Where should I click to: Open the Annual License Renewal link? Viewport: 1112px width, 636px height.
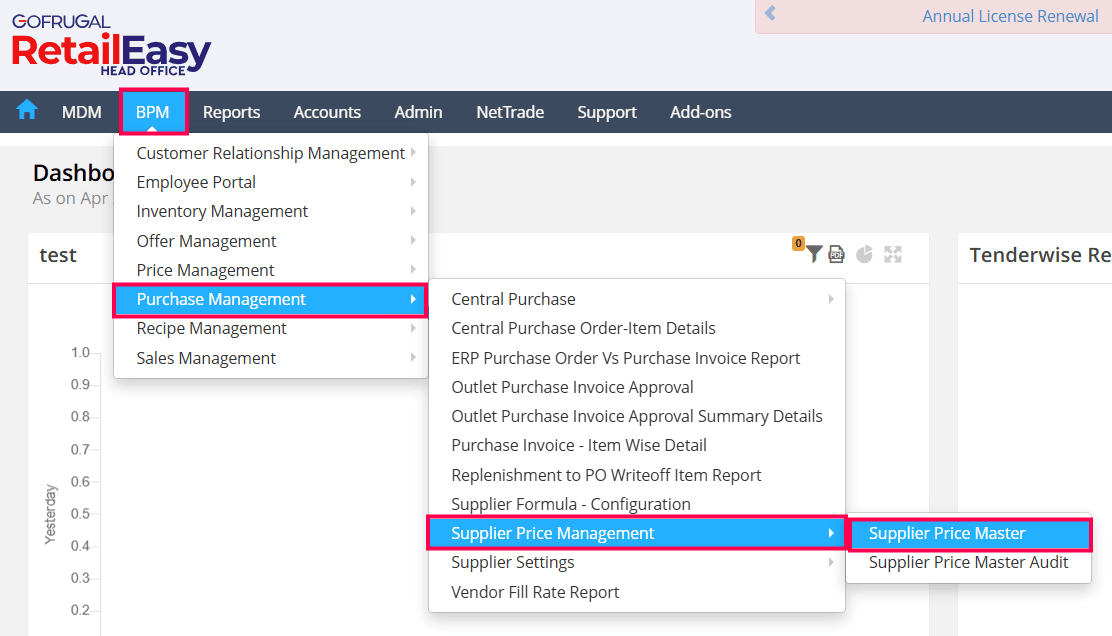pyautogui.click(x=1010, y=16)
